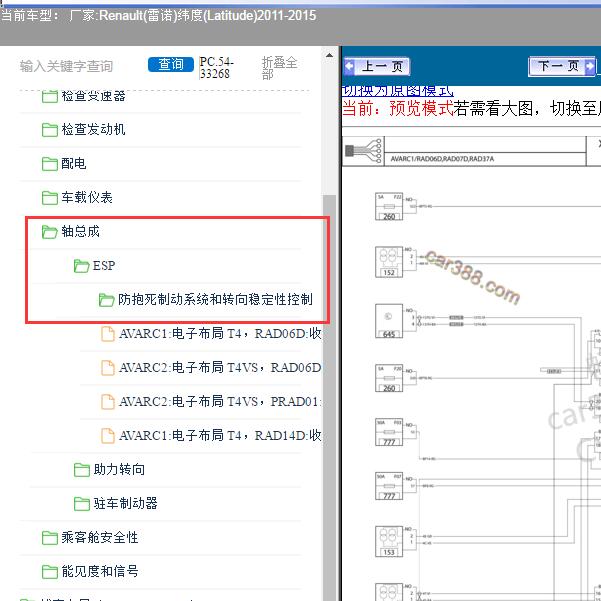601x601 pixels.
Task: Click component 152 in wiring diagram
Action: tap(389, 262)
